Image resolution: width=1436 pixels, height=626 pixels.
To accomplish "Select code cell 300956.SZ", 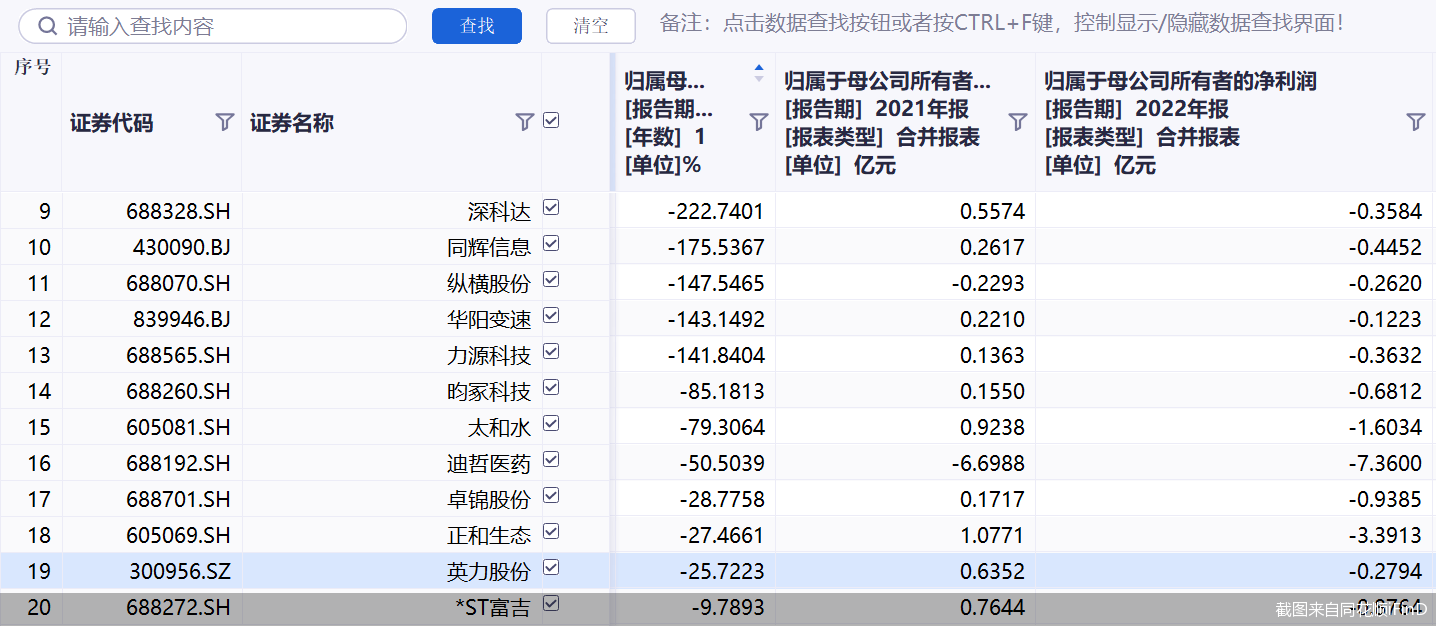I will 180,571.
